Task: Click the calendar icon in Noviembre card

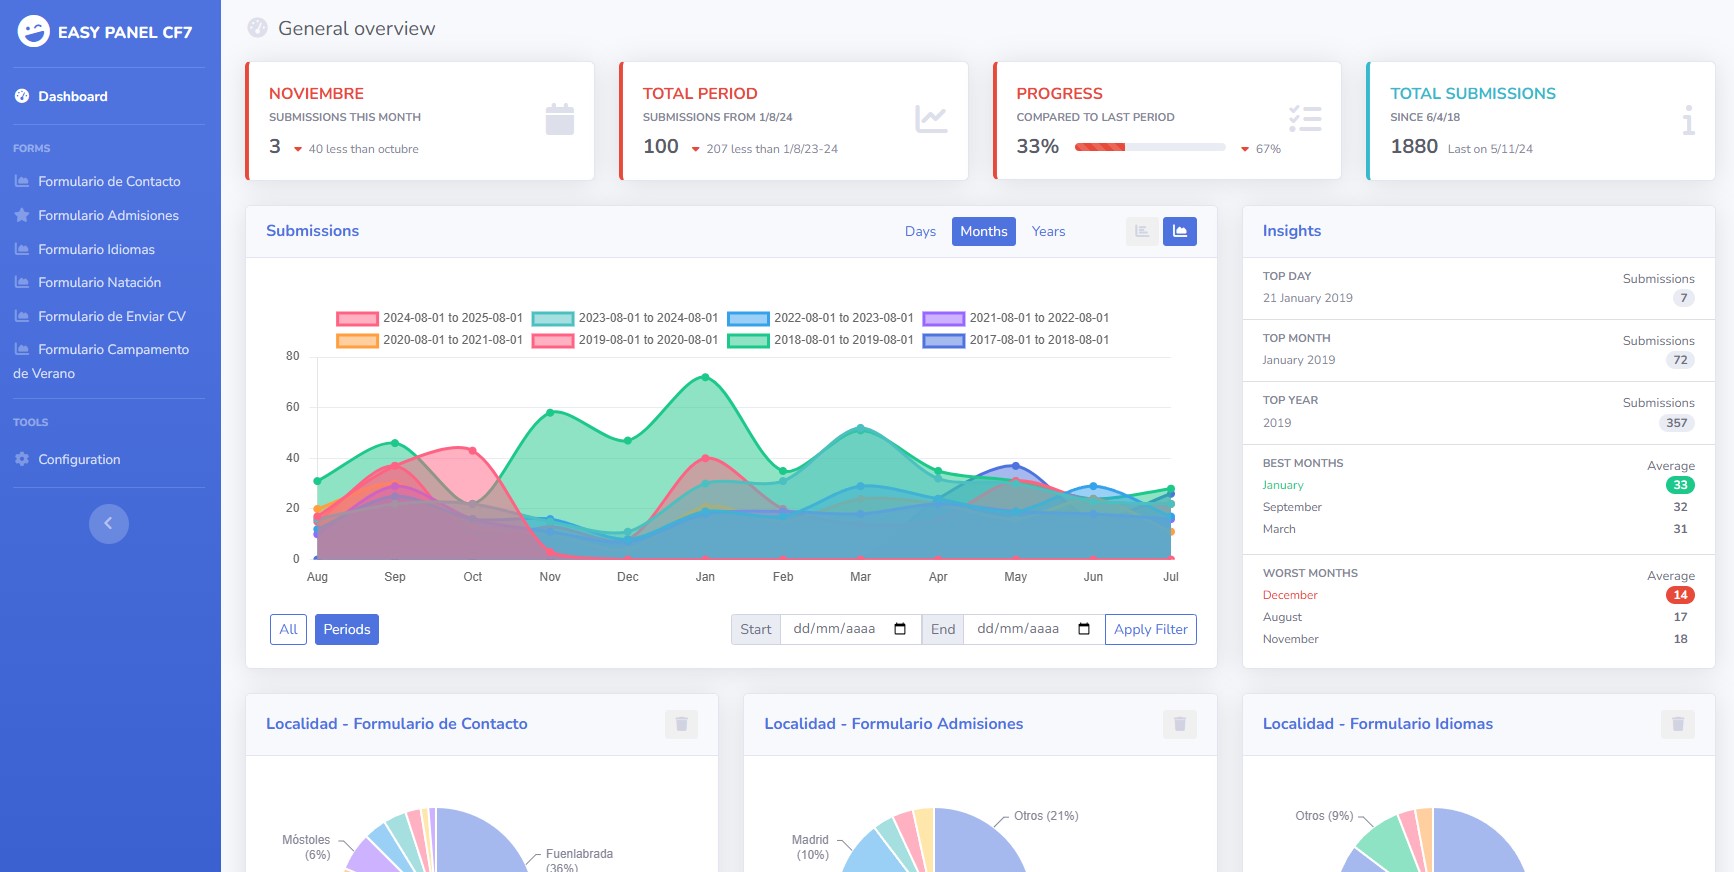Action: 559,119
